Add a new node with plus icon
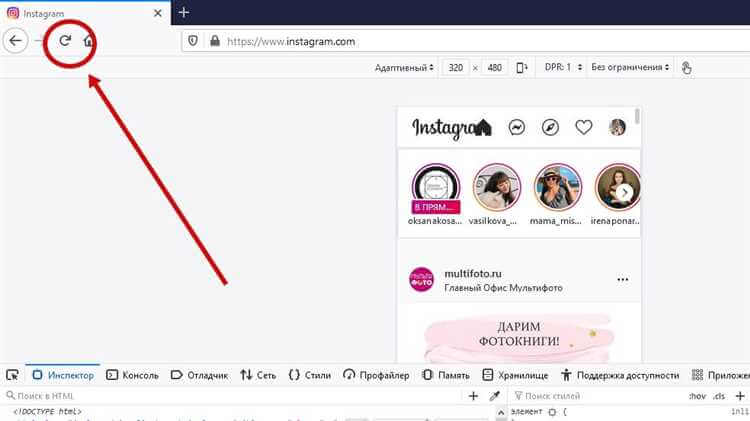 point(473,396)
